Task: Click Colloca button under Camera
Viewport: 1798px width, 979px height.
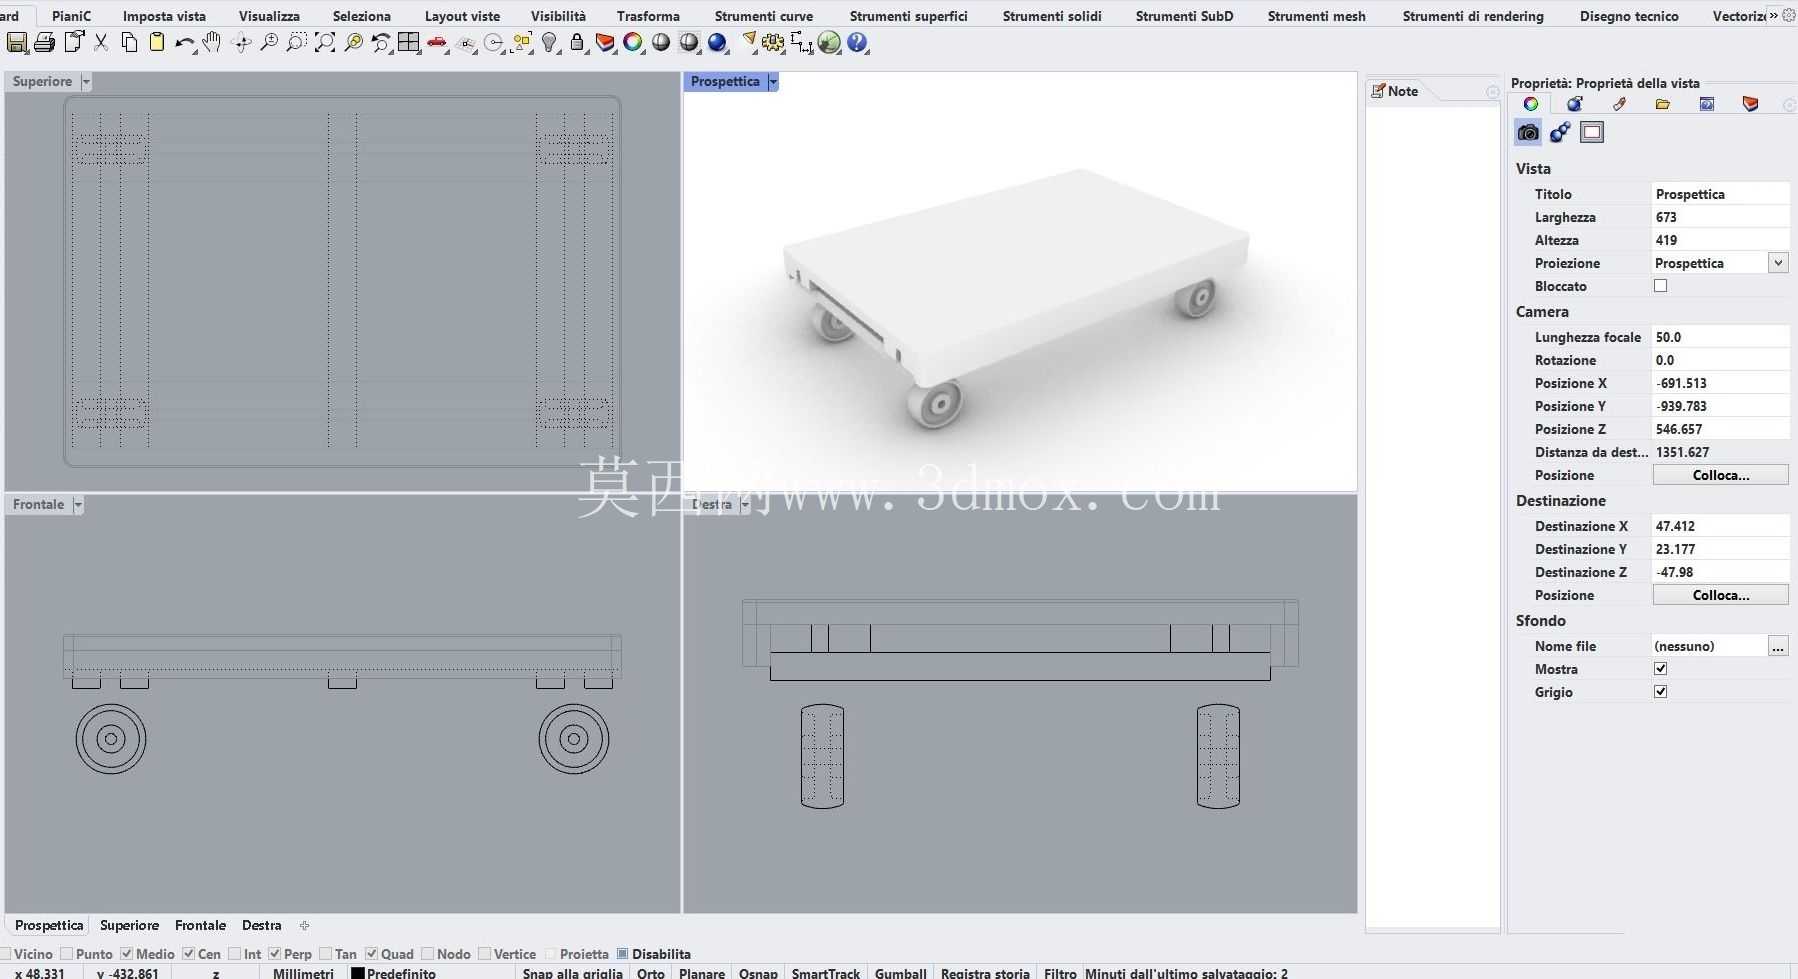Action: (x=1720, y=475)
